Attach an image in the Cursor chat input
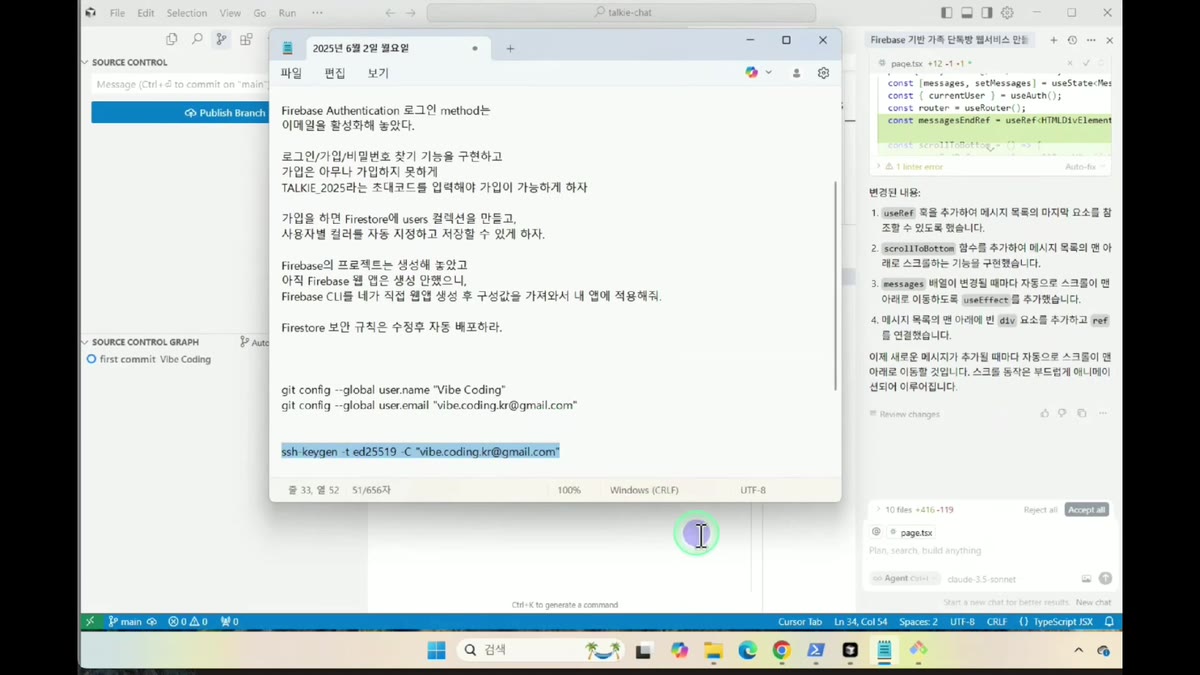This screenshot has width=1200, height=675. (x=1086, y=578)
